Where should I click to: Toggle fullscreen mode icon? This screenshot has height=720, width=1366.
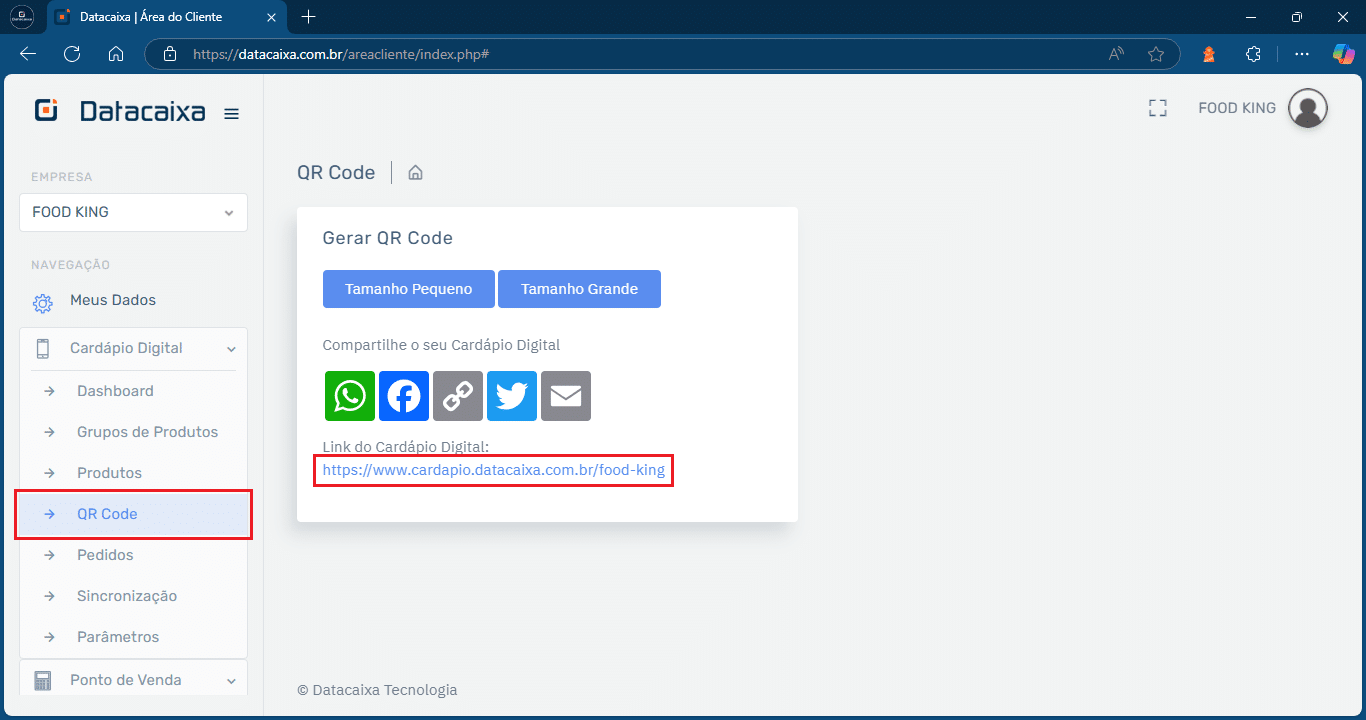1157,108
